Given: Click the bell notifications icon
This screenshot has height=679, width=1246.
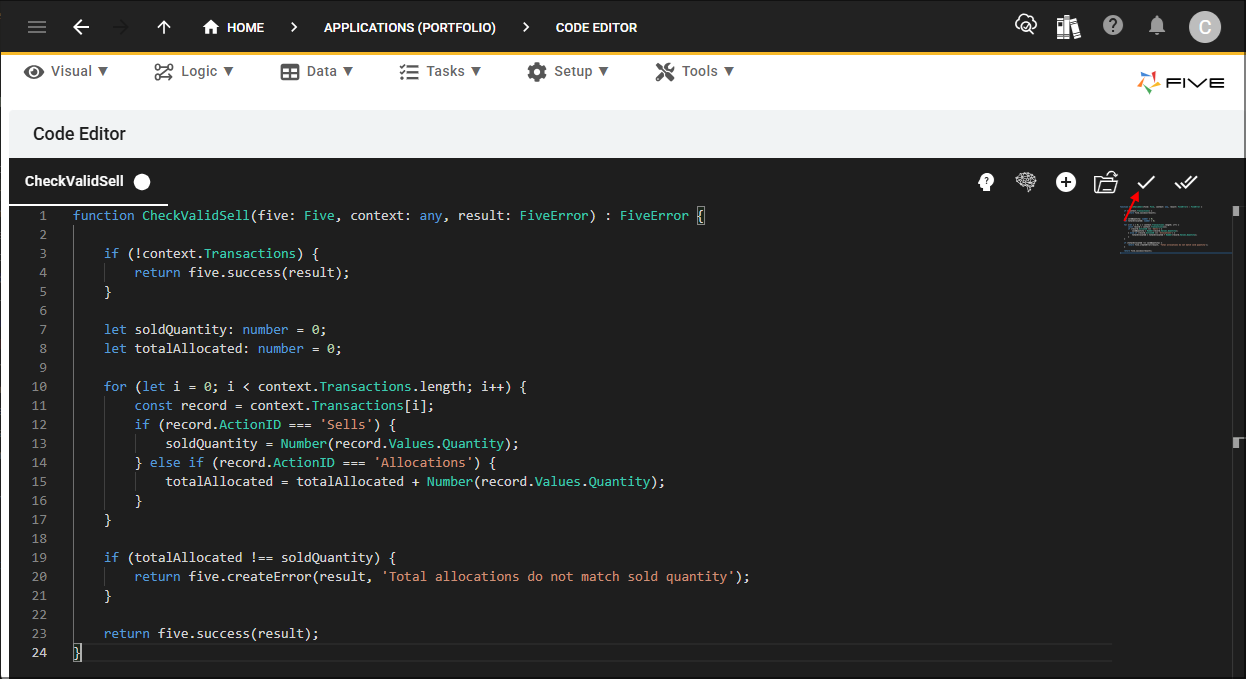Looking at the screenshot, I should [1157, 26].
